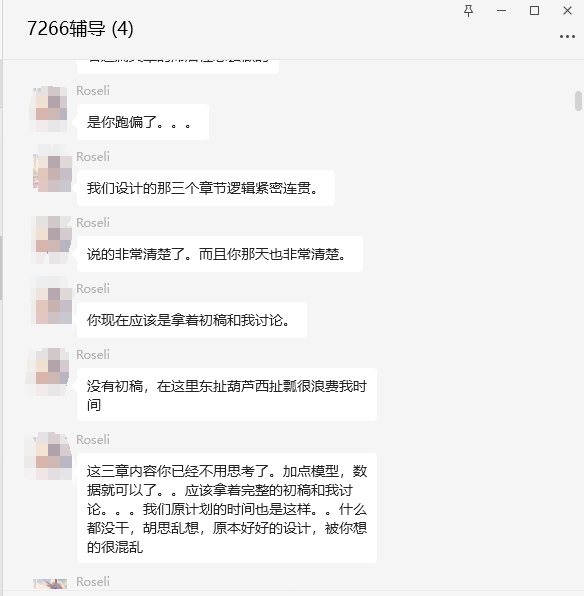The image size is (584, 596).
Task: Click the chat scrollbar thumb
Action: tap(578, 101)
